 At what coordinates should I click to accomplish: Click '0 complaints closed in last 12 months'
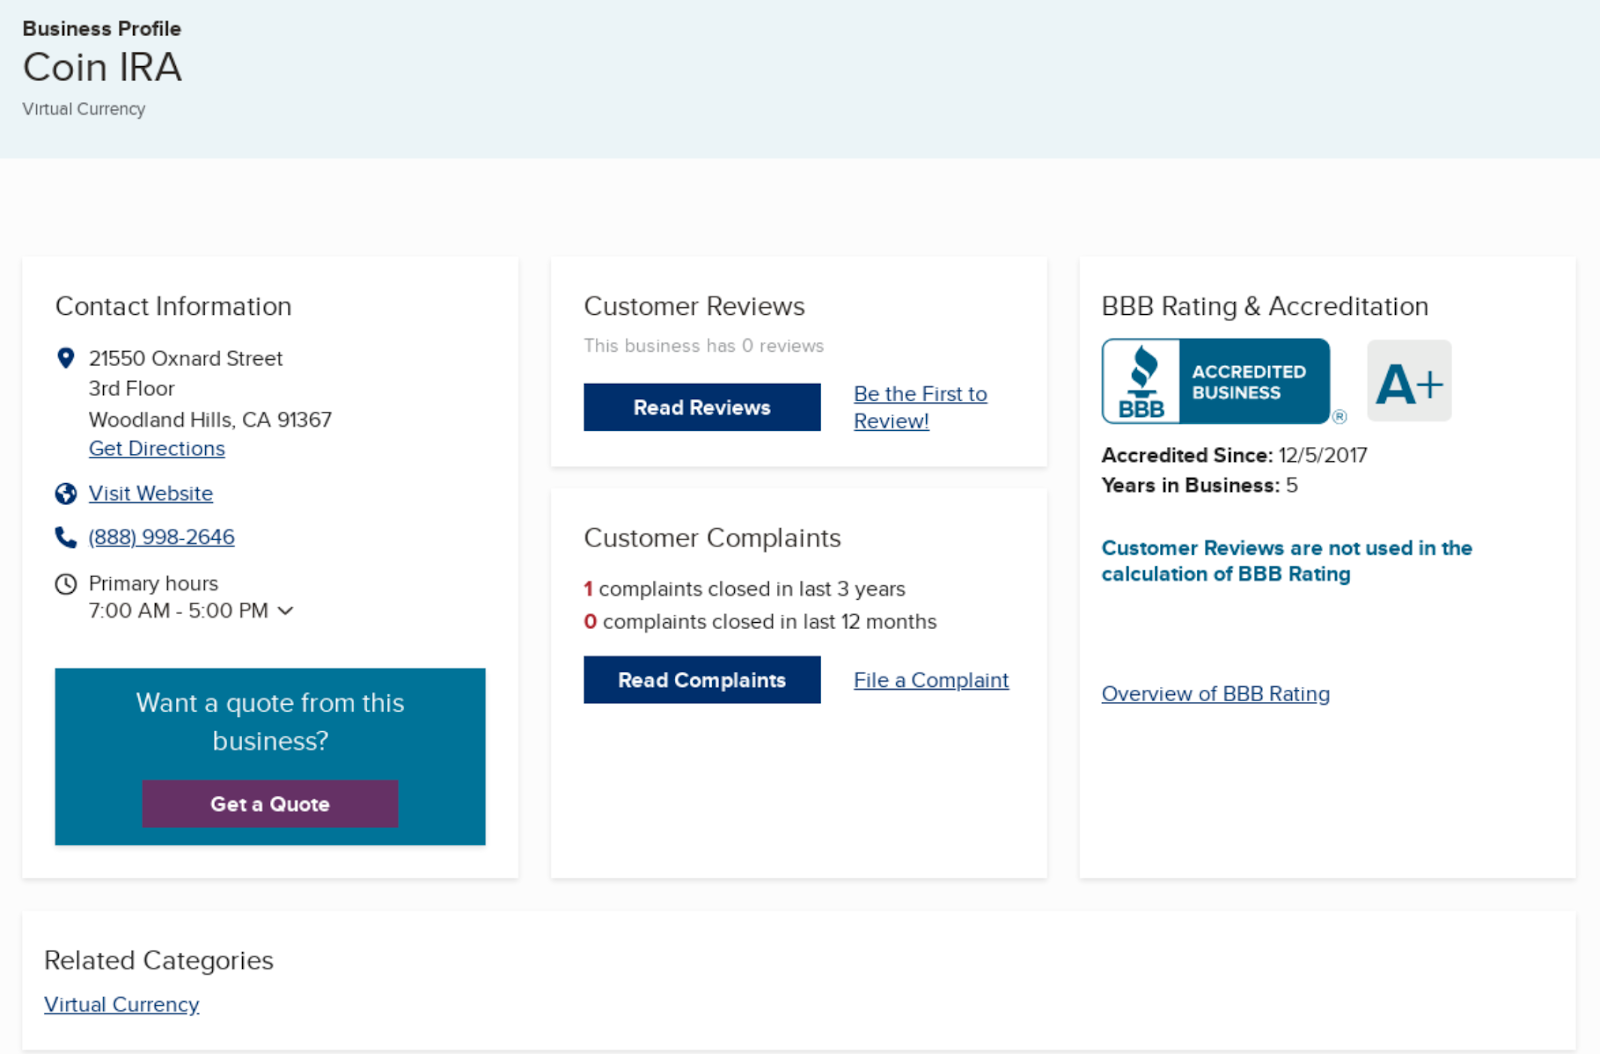(x=760, y=622)
